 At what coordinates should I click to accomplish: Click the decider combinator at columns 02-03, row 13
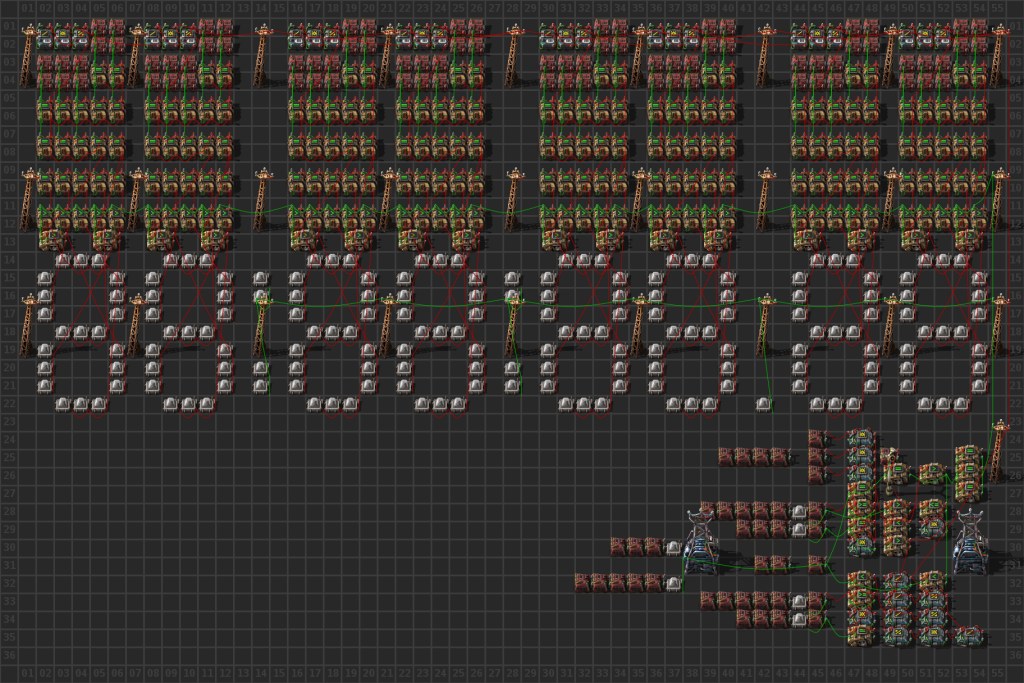pyautogui.click(x=53, y=241)
